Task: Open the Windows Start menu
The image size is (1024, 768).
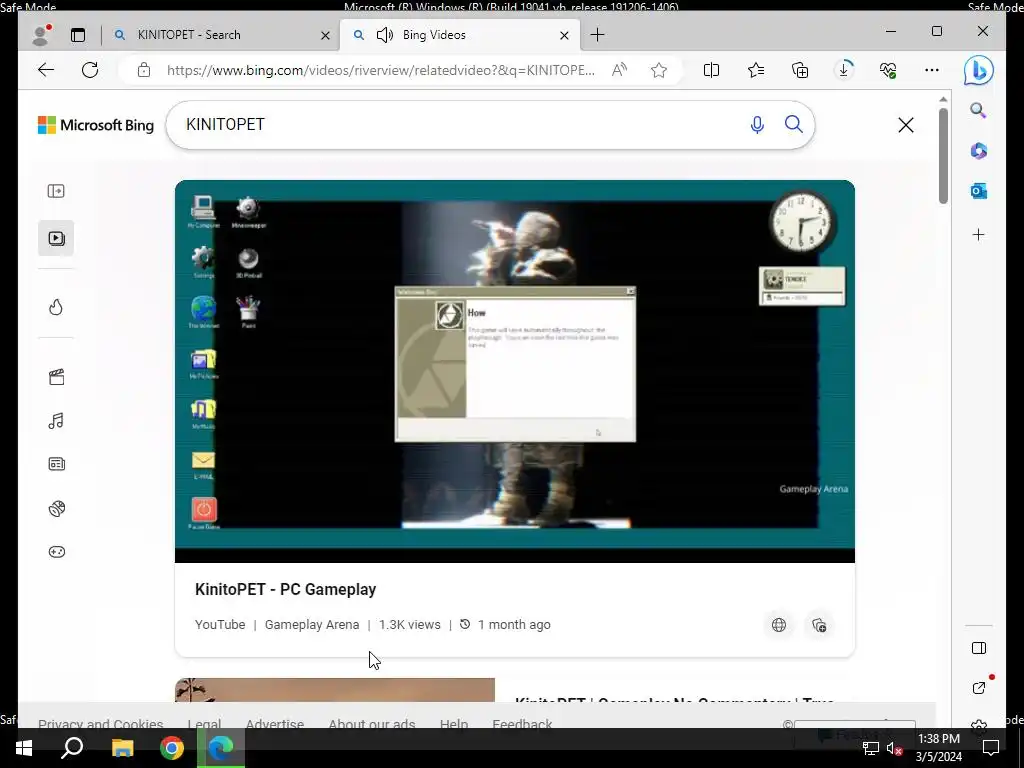Action: 24,748
